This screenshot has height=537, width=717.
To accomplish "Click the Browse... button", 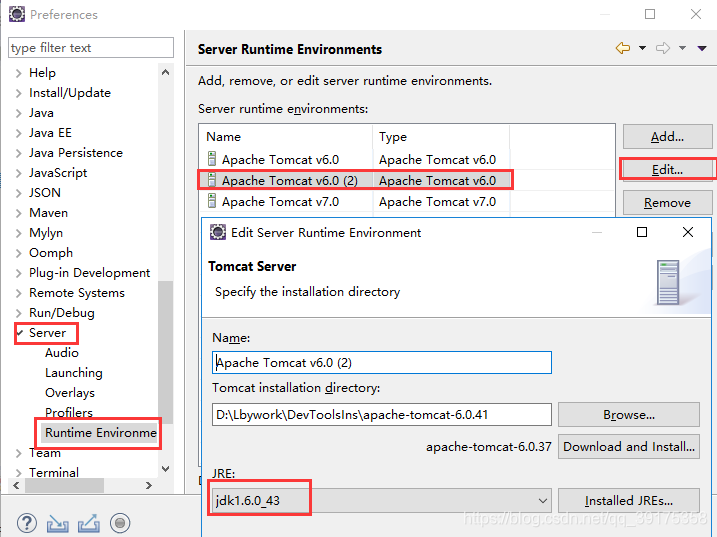I will [x=629, y=414].
